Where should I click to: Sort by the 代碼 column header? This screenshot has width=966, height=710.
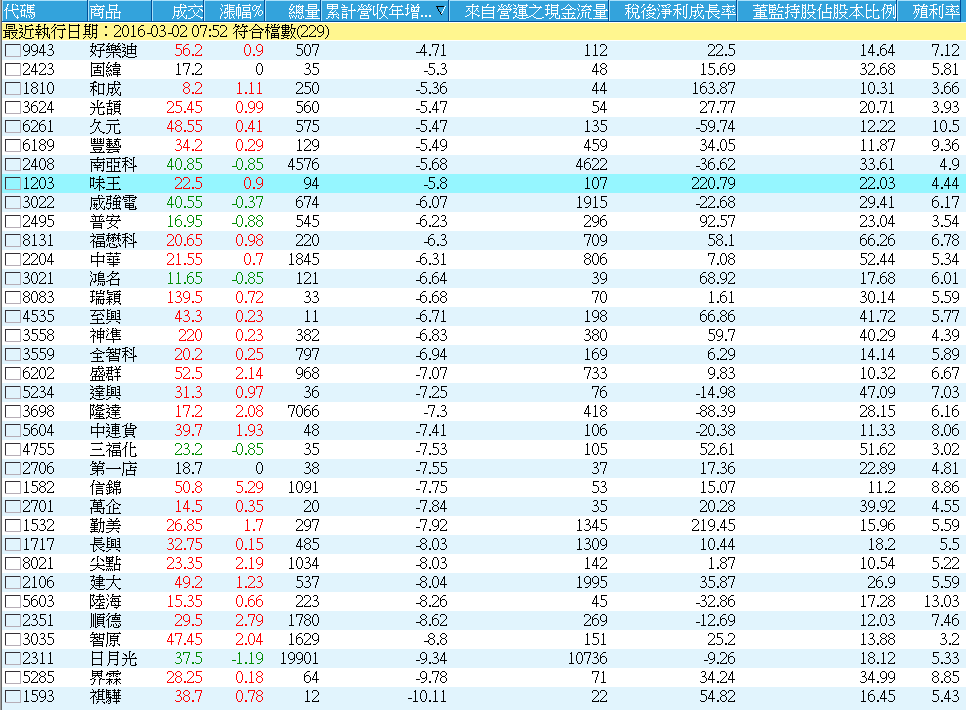coord(43,10)
